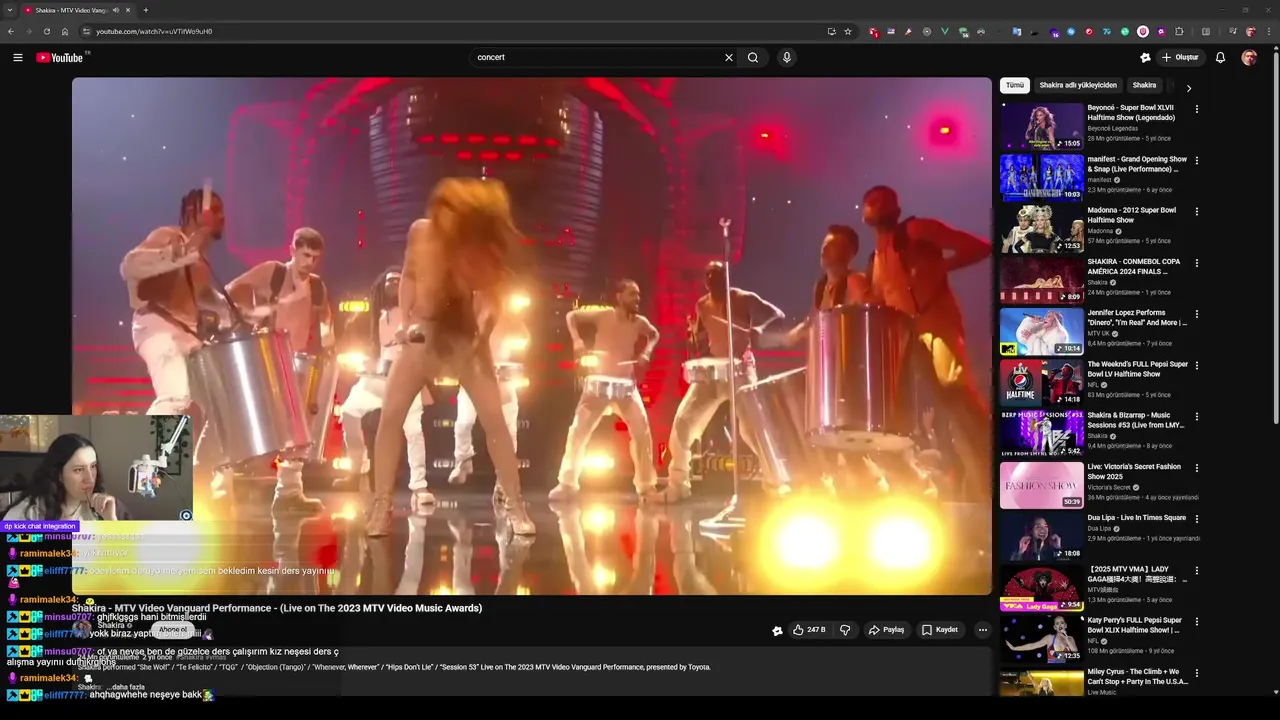This screenshot has width=1280, height=720.
Task: Click the video title 'Shakira - MTV Video Vanguard Performance'
Action: [x=277, y=608]
